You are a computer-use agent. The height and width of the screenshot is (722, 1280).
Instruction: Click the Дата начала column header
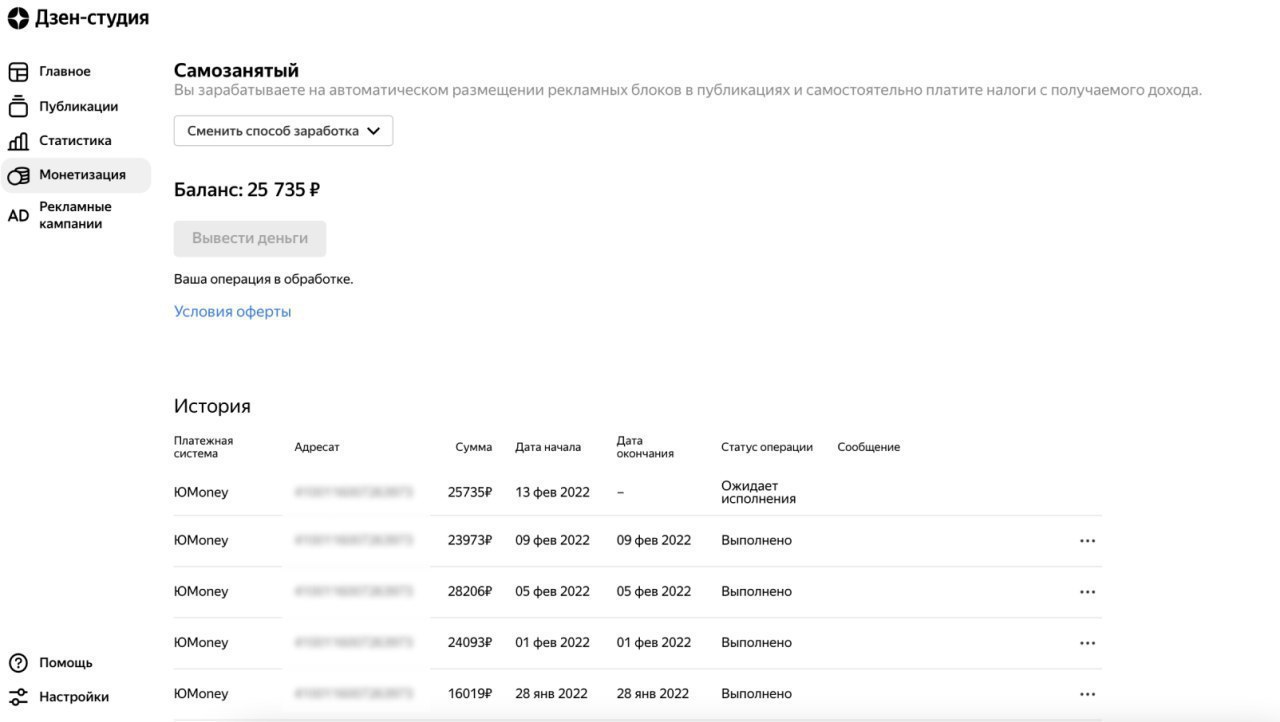[548, 447]
